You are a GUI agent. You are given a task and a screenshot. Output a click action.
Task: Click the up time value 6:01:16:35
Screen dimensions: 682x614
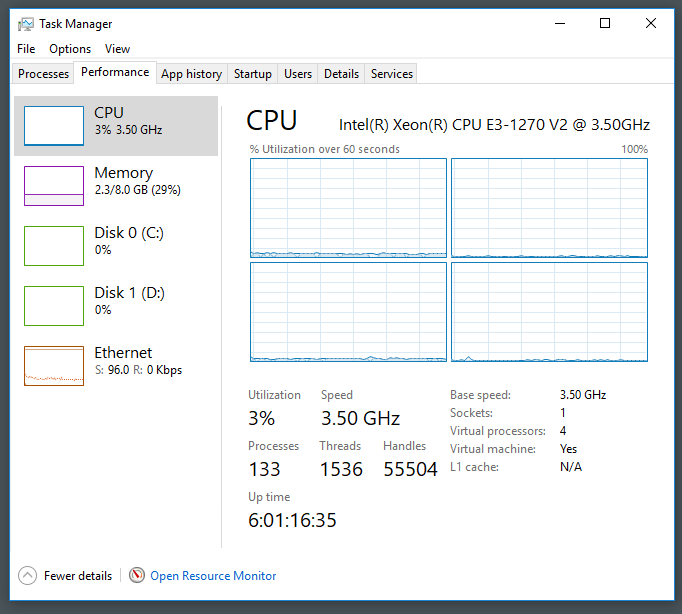point(292,520)
